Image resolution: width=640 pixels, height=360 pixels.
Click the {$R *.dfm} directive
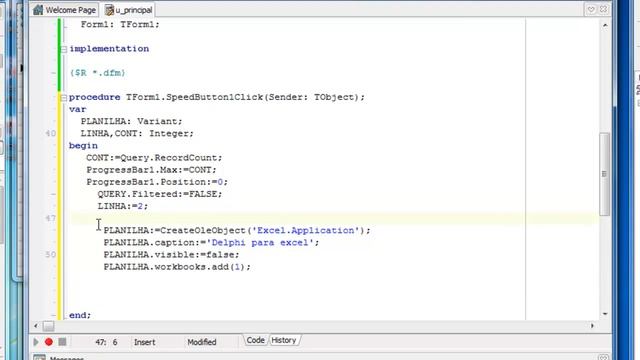click(x=98, y=73)
